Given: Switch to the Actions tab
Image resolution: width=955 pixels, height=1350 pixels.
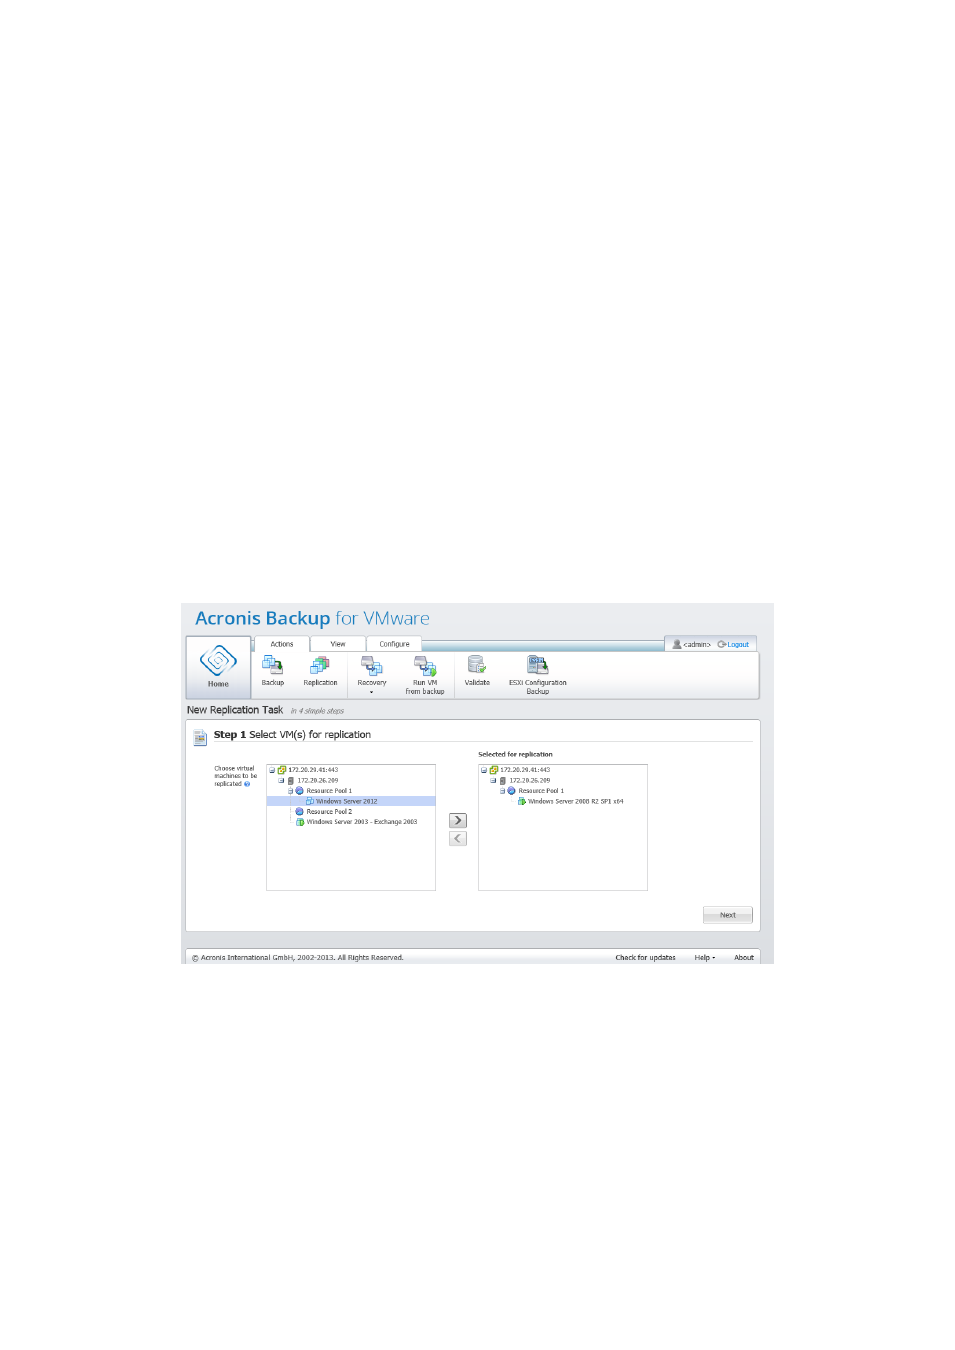Looking at the screenshot, I should (x=282, y=644).
